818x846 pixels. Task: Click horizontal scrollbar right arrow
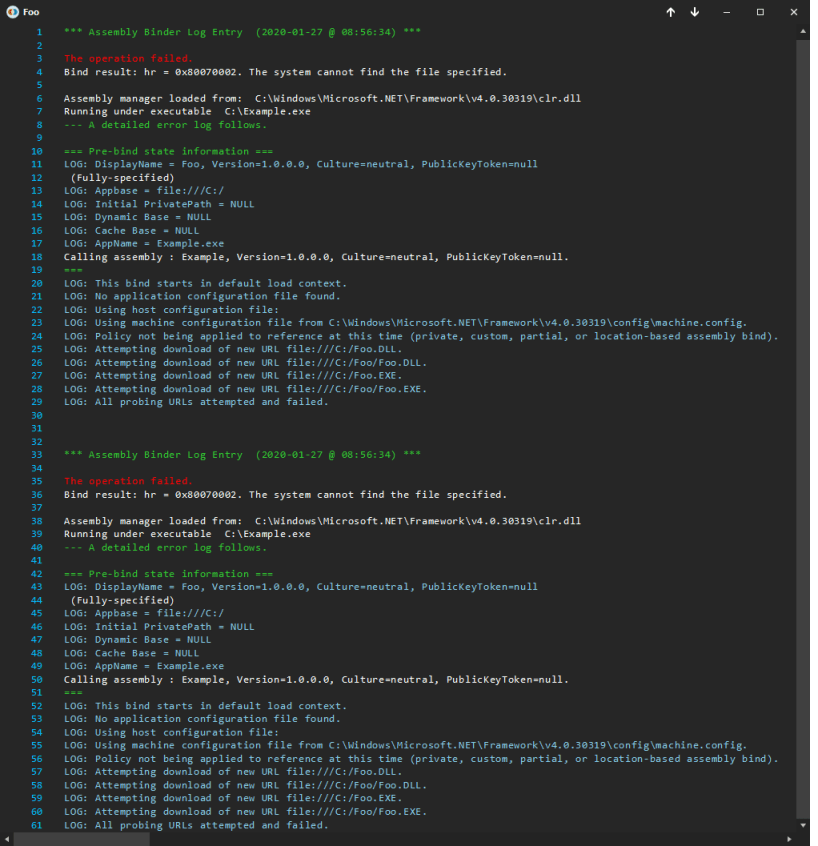(x=789, y=839)
